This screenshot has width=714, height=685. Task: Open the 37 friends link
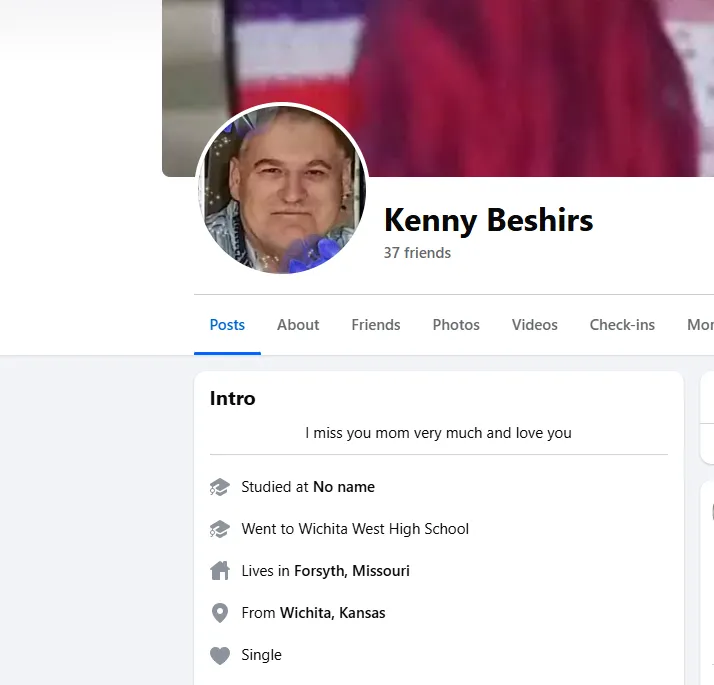[x=417, y=253]
